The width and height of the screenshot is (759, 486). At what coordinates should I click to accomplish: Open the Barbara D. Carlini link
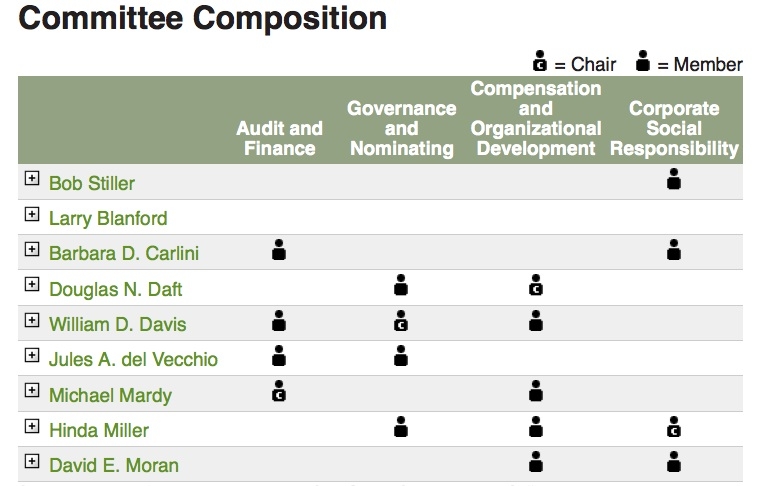[124, 254]
